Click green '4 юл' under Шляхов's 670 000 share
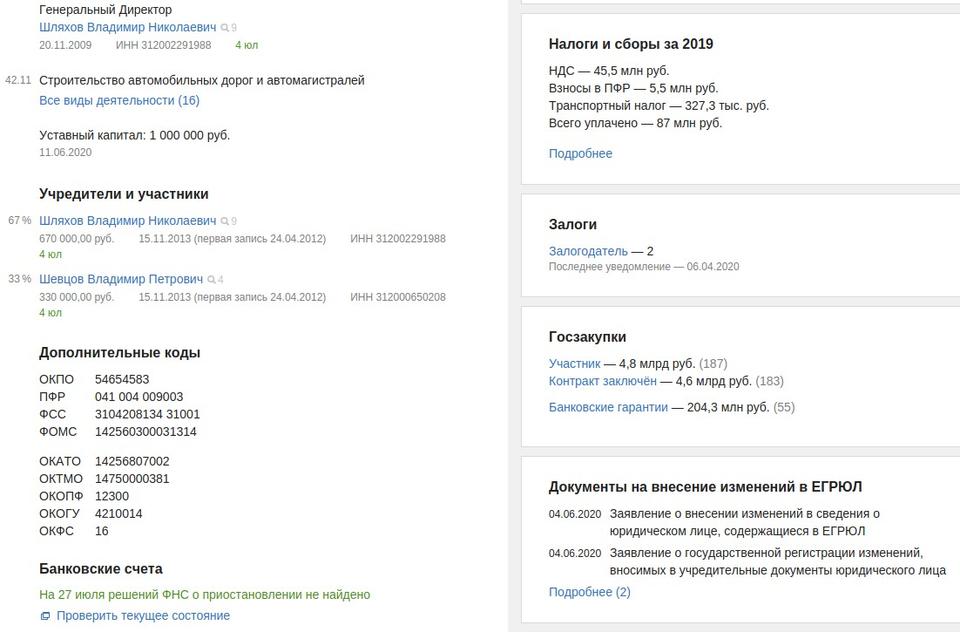The image size is (960, 632). [x=50, y=255]
